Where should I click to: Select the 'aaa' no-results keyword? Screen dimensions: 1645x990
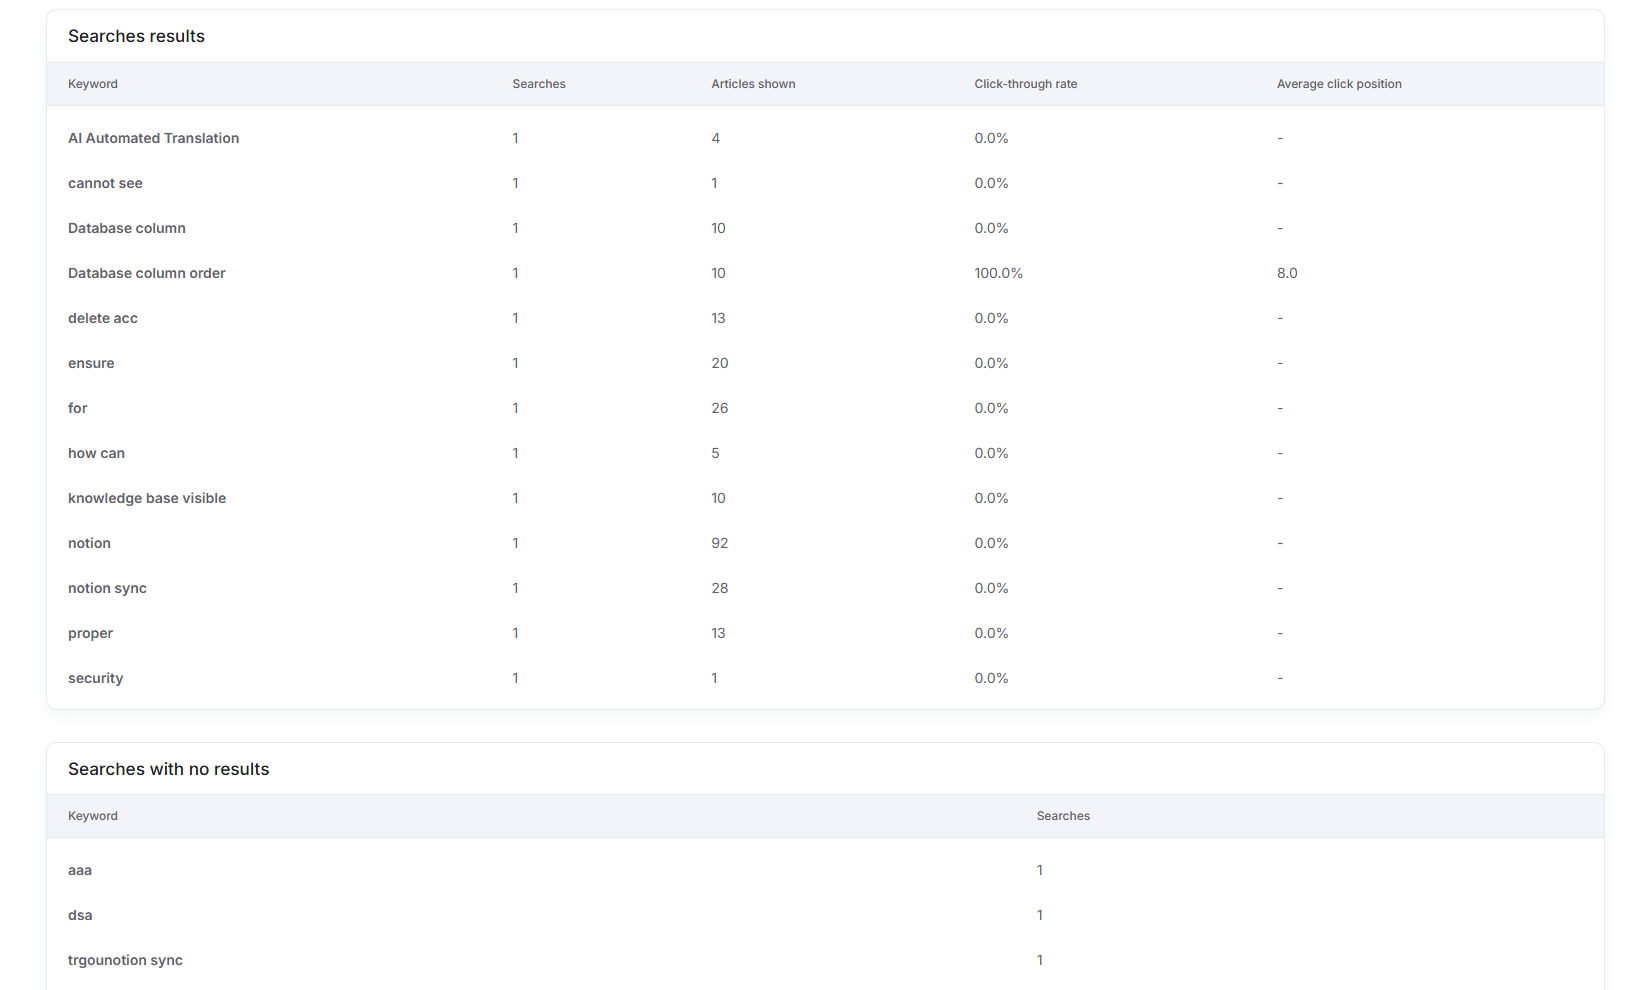(80, 870)
